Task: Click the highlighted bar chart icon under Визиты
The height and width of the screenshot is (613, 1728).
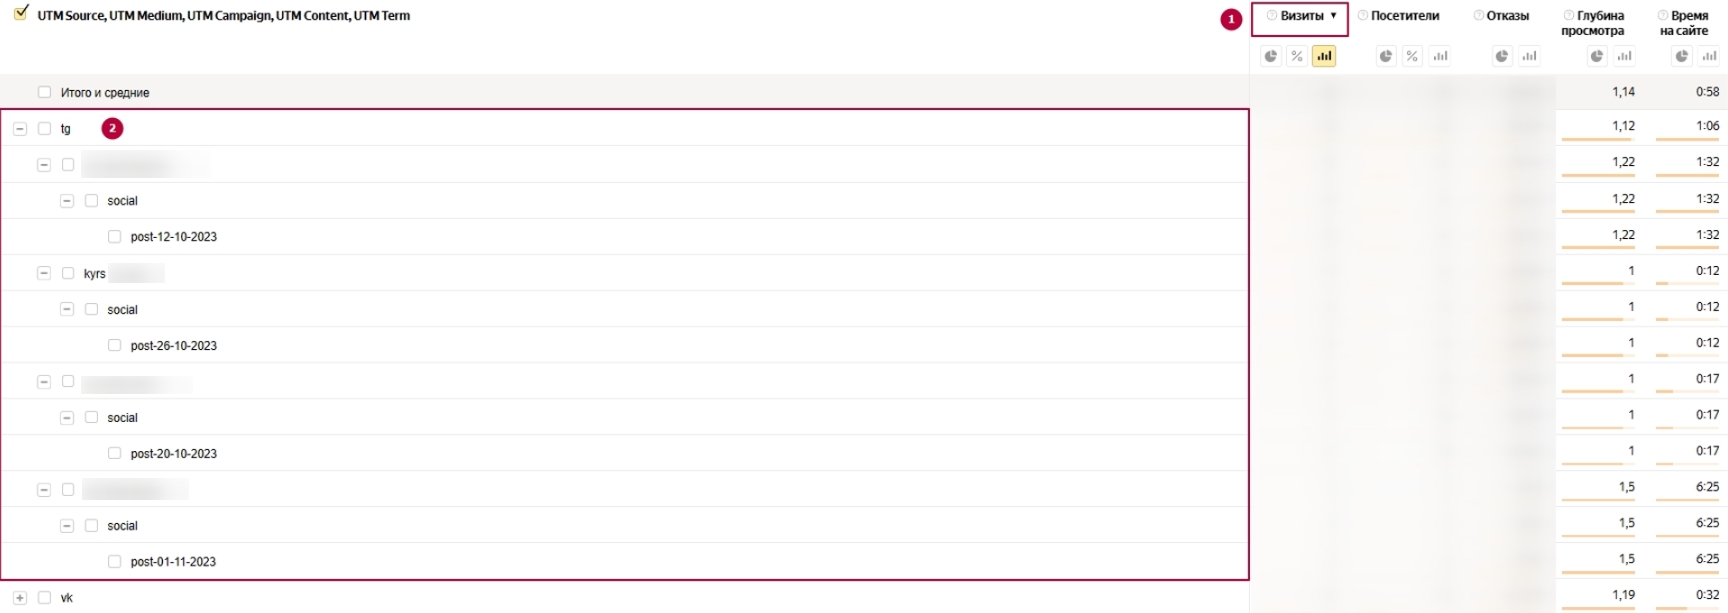Action: pos(1324,56)
